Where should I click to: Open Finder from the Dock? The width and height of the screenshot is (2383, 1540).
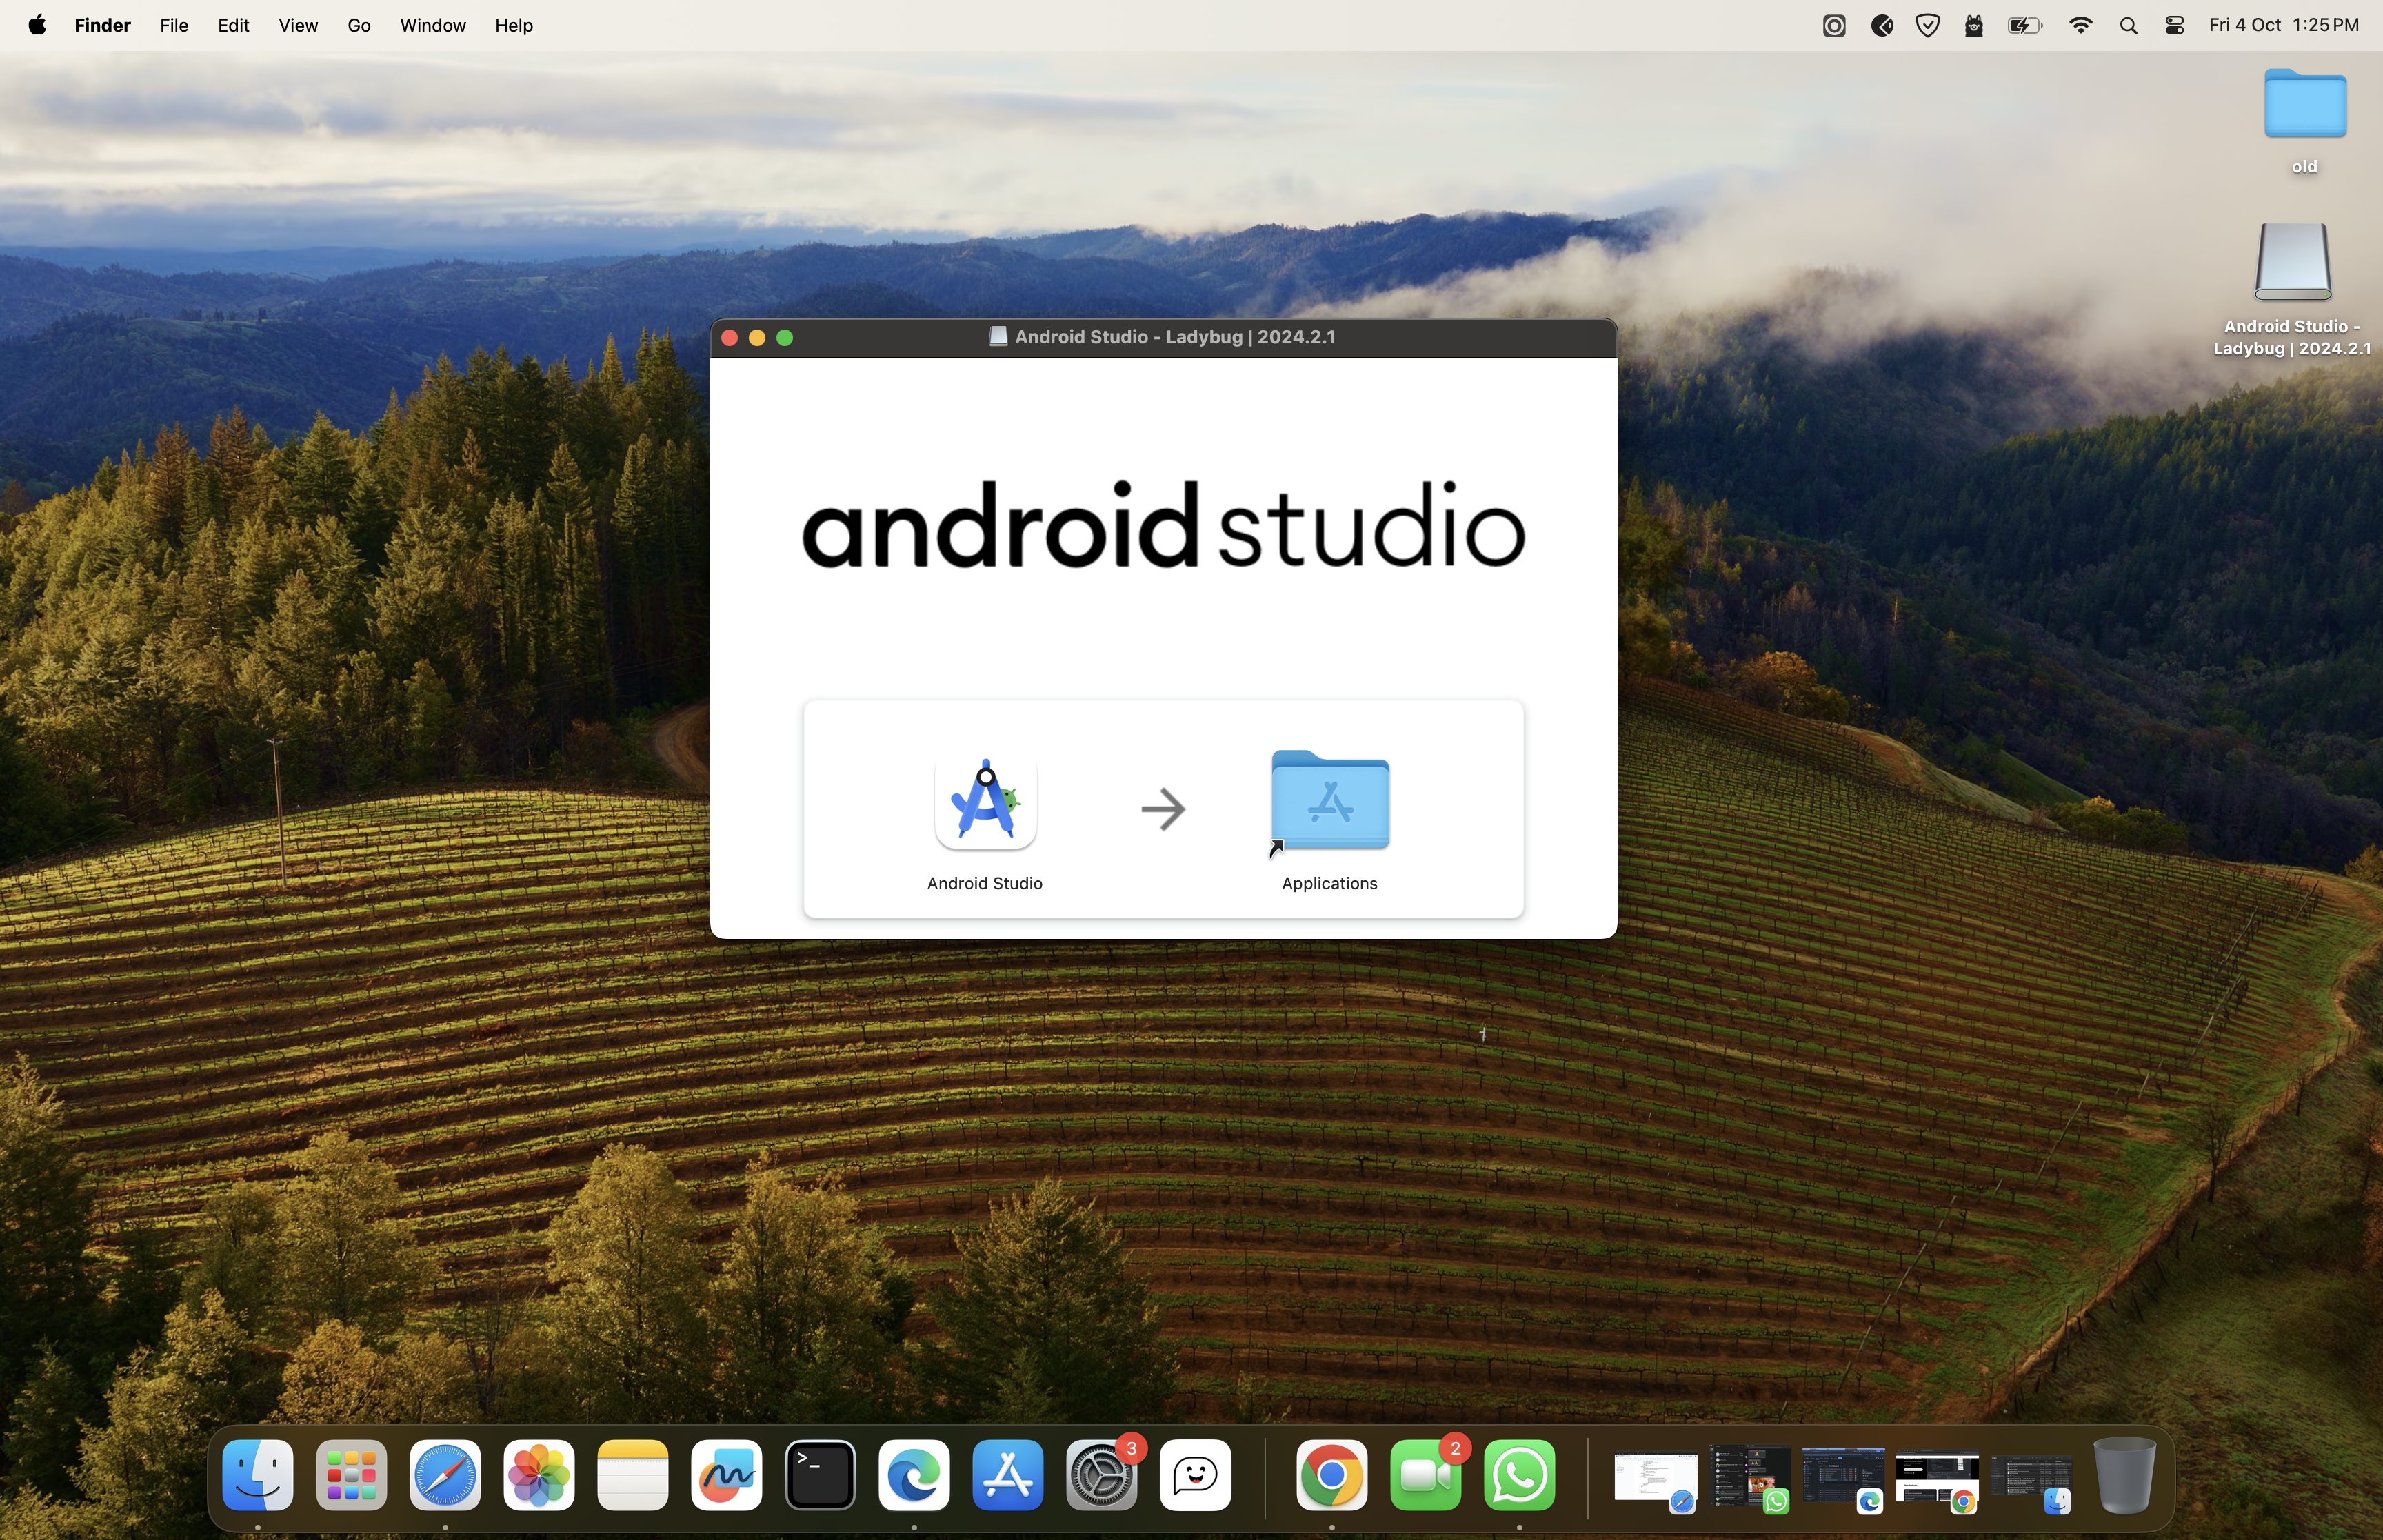click(x=258, y=1475)
